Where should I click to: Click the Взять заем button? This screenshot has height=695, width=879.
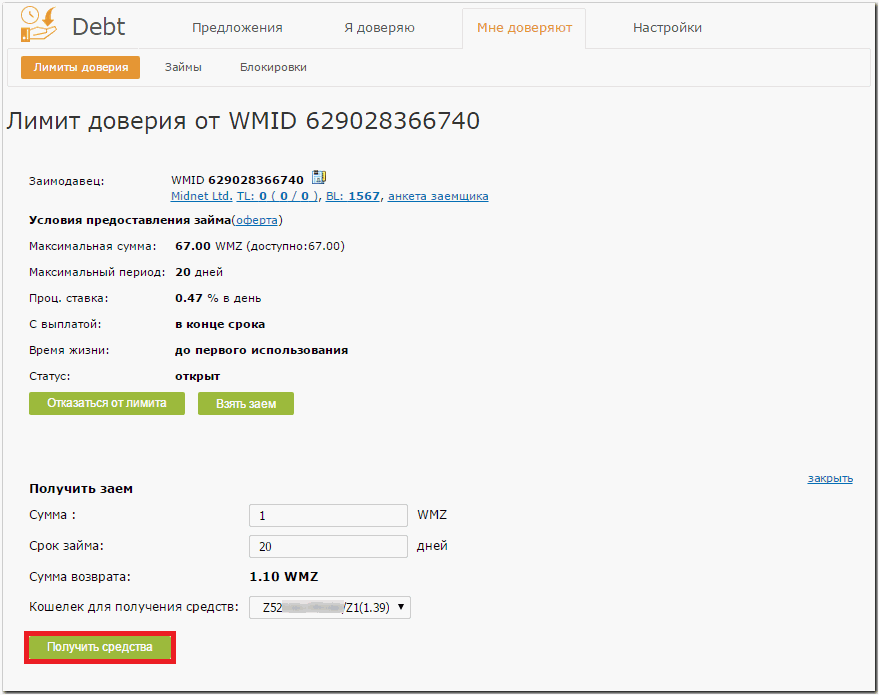[246, 404]
